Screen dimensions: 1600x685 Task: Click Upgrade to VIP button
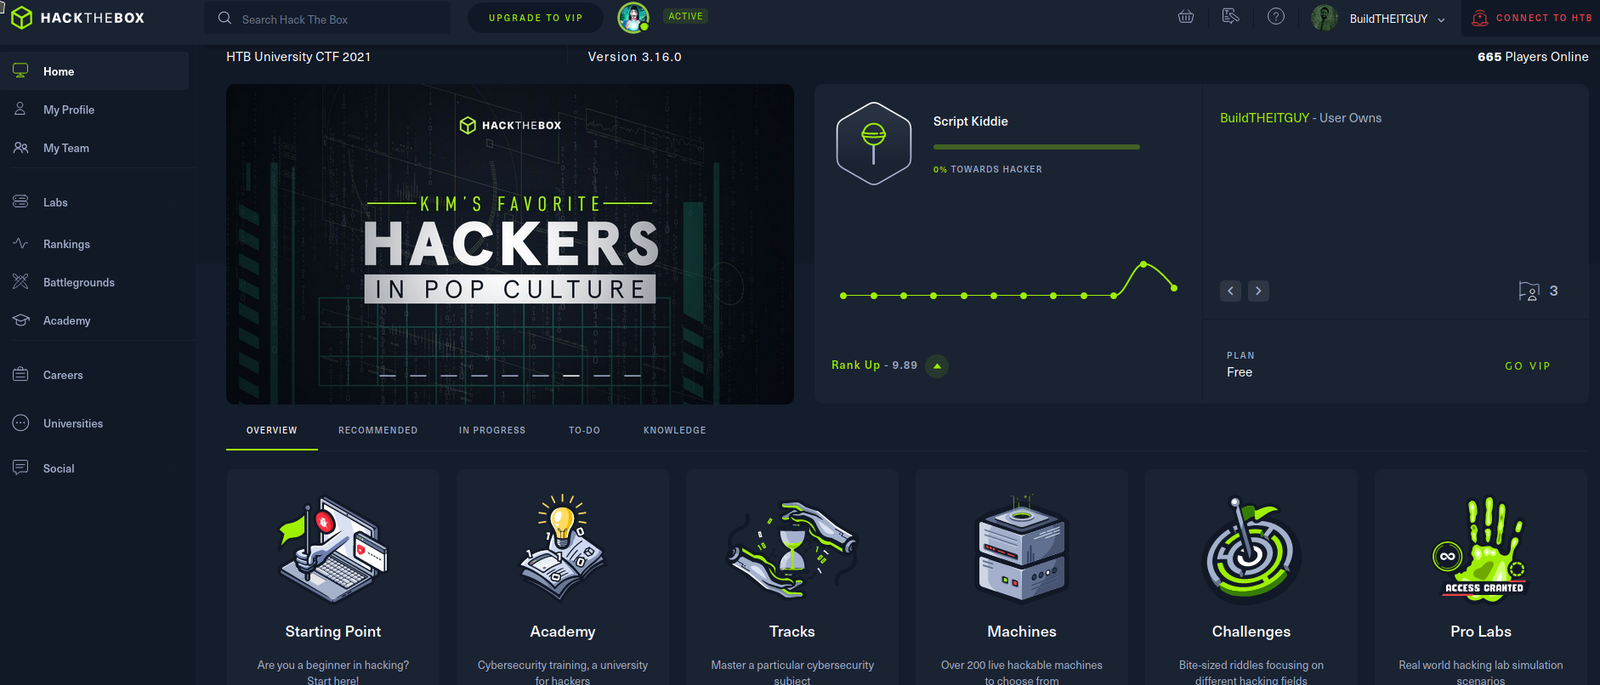[x=536, y=18]
